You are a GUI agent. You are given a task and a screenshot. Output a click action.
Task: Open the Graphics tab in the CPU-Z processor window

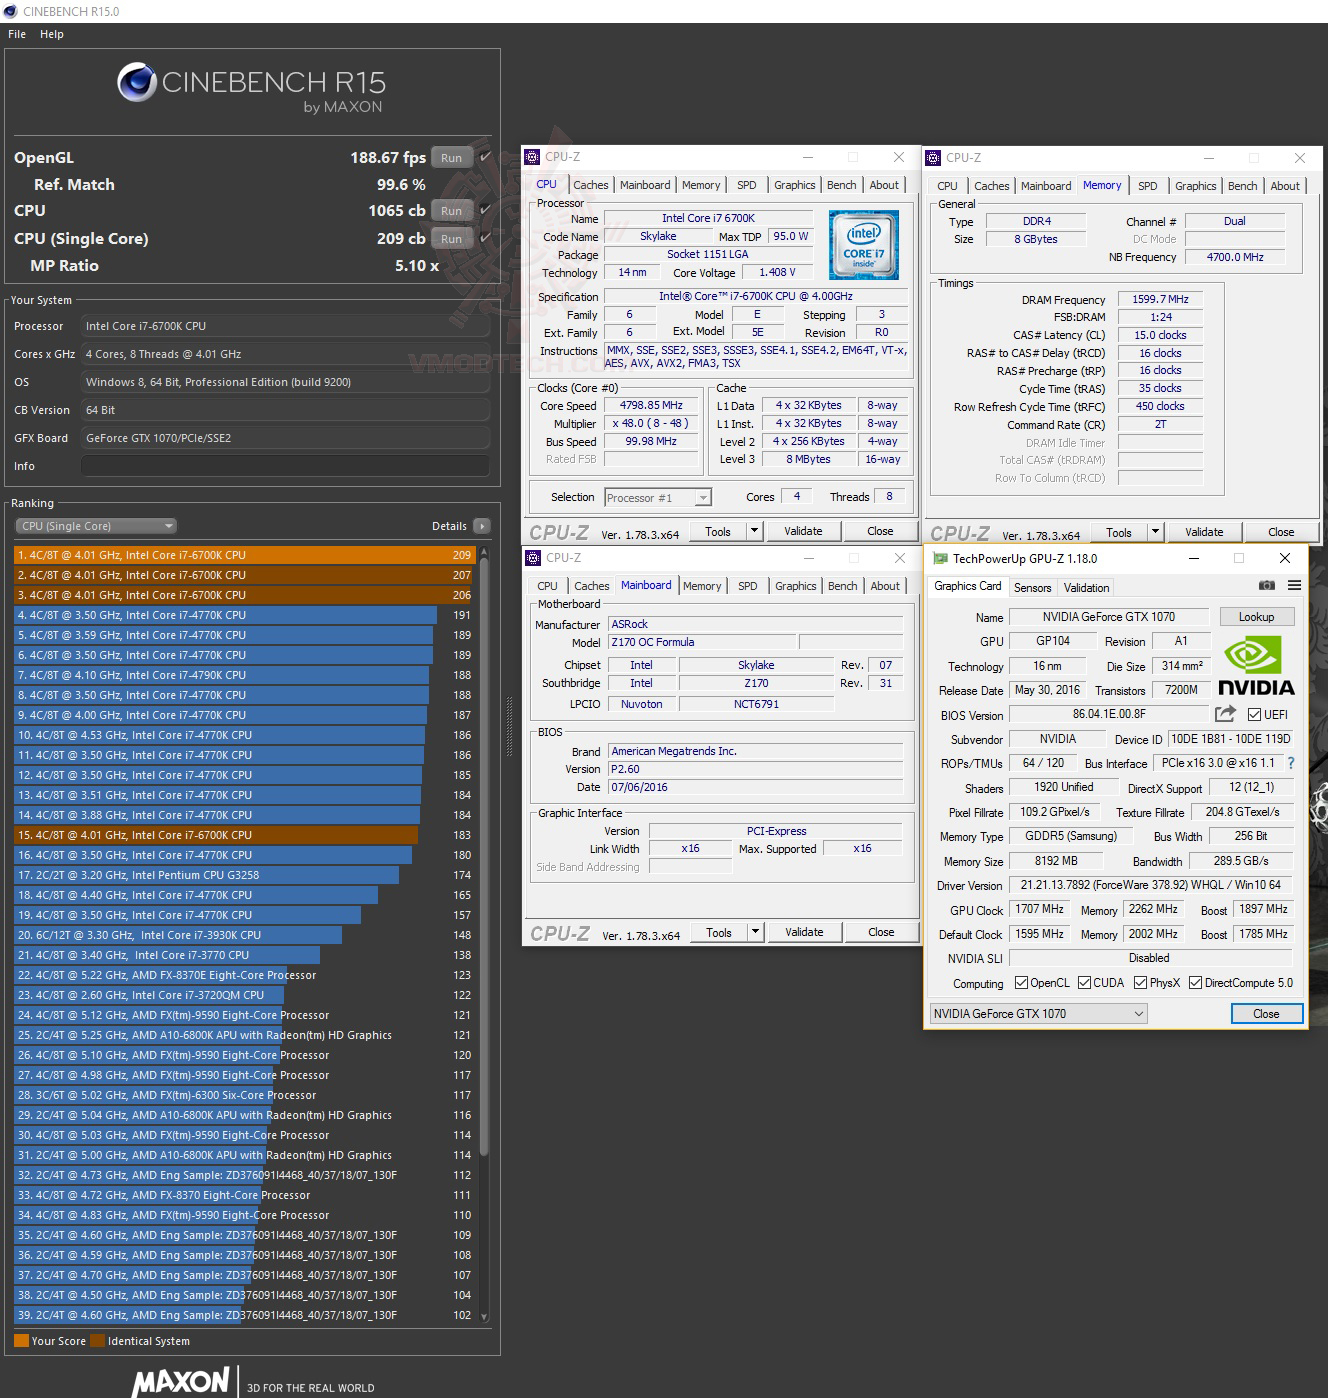pyautogui.click(x=795, y=185)
